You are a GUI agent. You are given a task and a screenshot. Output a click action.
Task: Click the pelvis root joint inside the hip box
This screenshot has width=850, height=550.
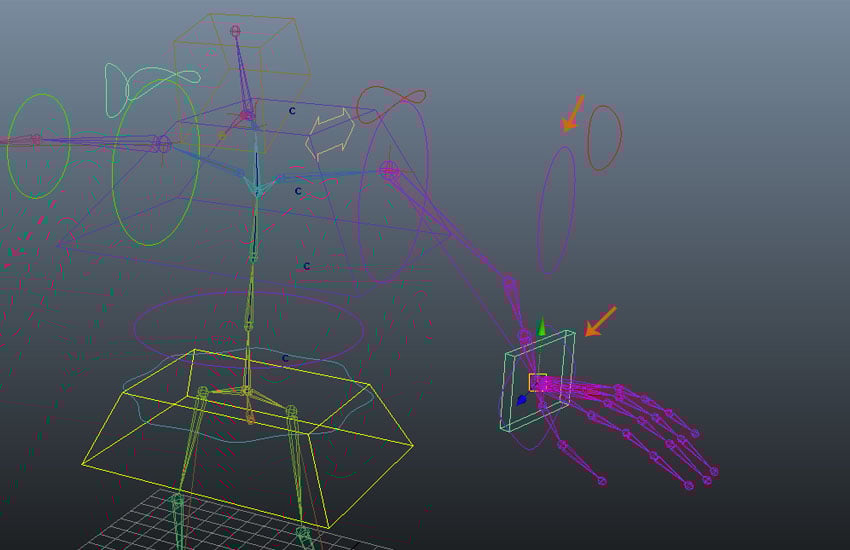click(245, 389)
